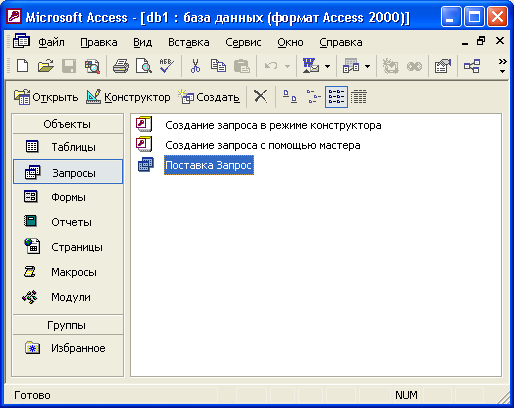
Task: Click the Office Links Word icon
Action: coord(311,66)
